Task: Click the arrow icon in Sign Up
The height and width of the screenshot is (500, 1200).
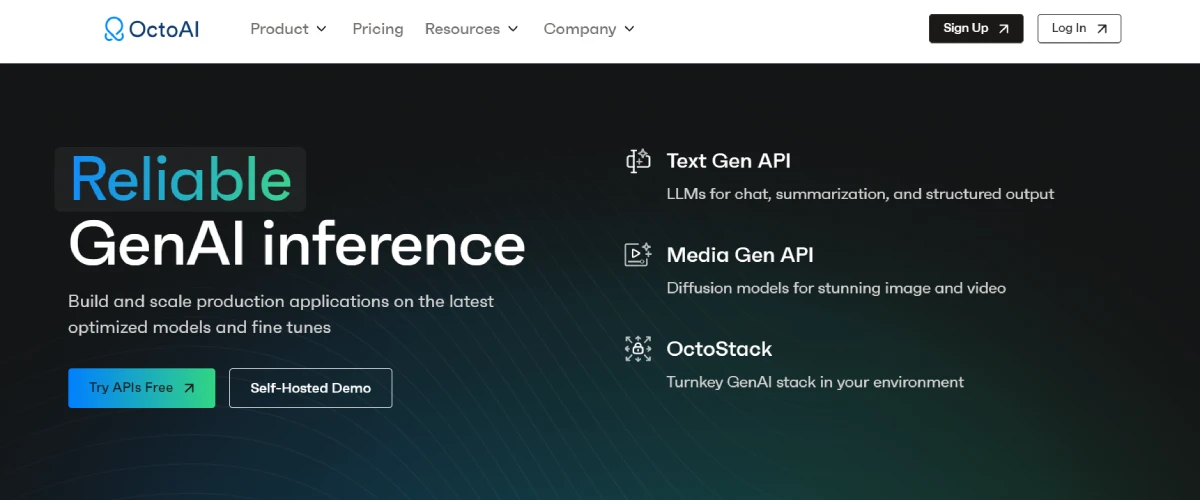Action: 1003,29
